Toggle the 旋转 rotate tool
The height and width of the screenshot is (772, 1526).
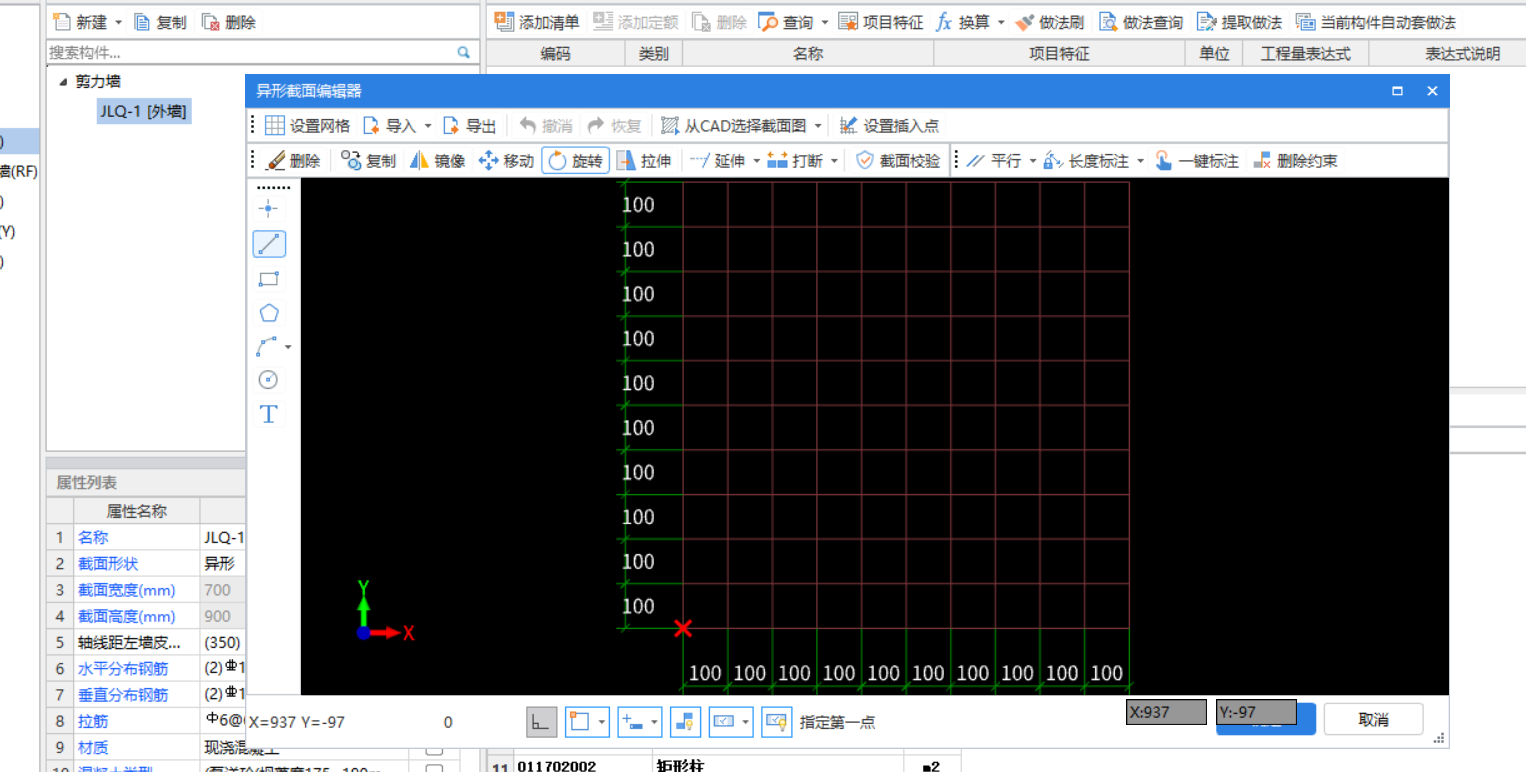tap(575, 160)
